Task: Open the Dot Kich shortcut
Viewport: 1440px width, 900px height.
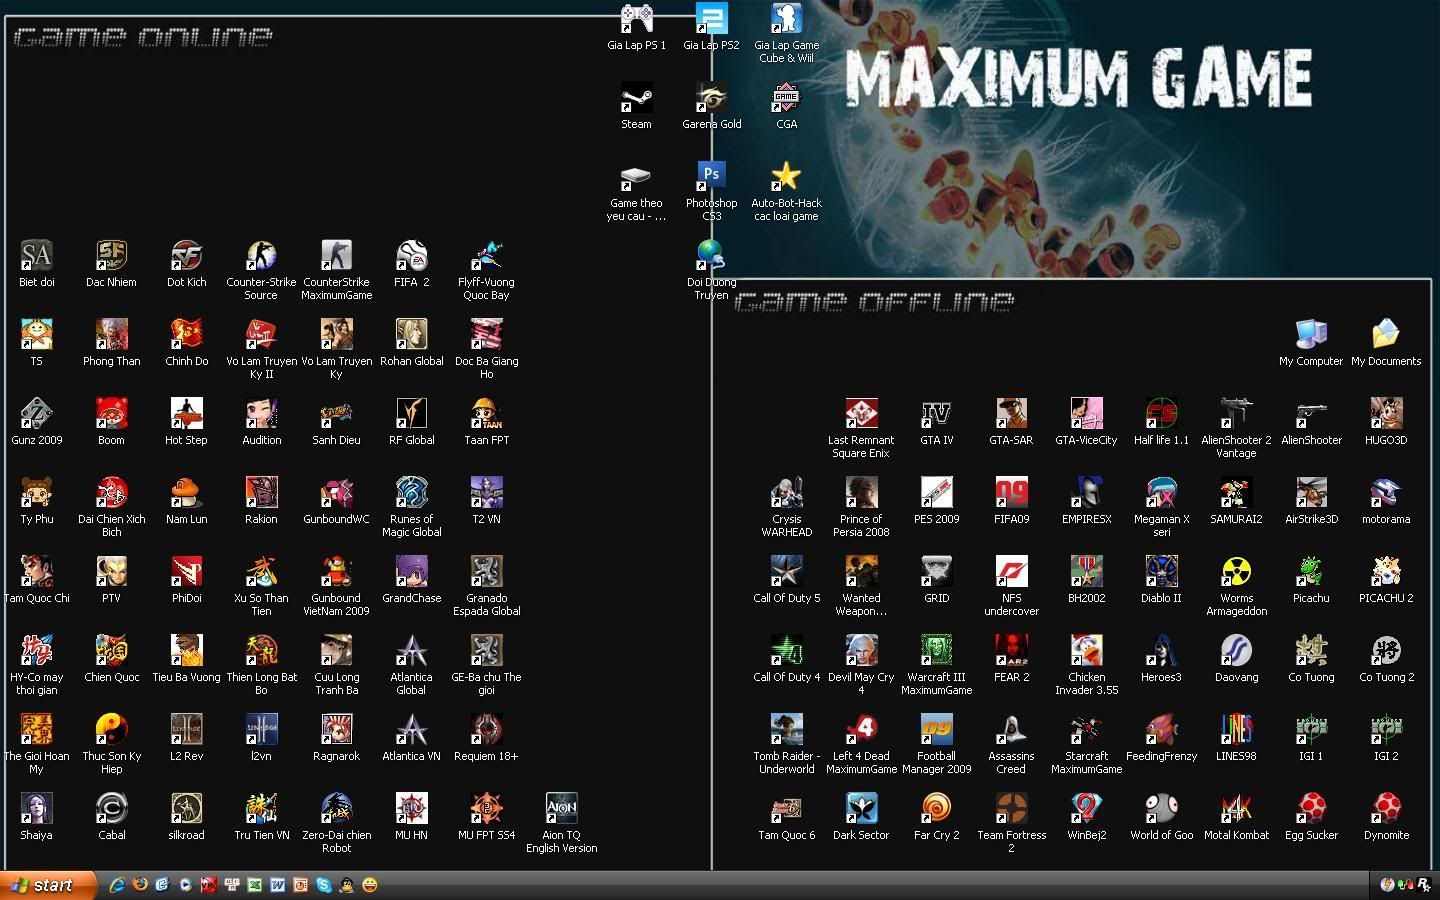Action: click(186, 256)
